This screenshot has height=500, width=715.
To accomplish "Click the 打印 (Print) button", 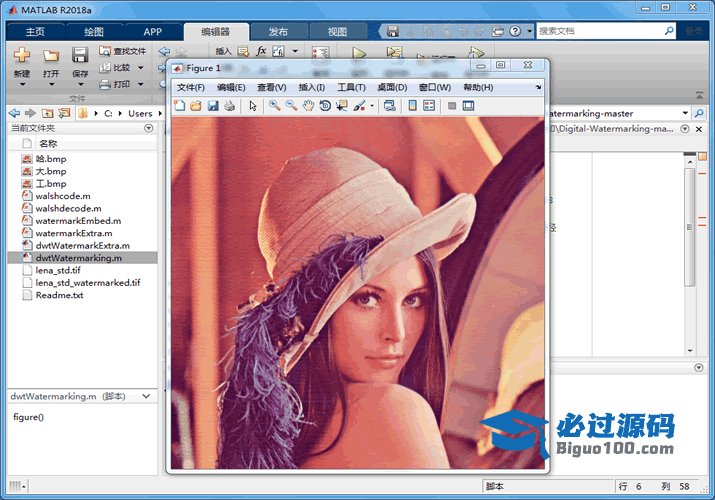I will (x=116, y=84).
